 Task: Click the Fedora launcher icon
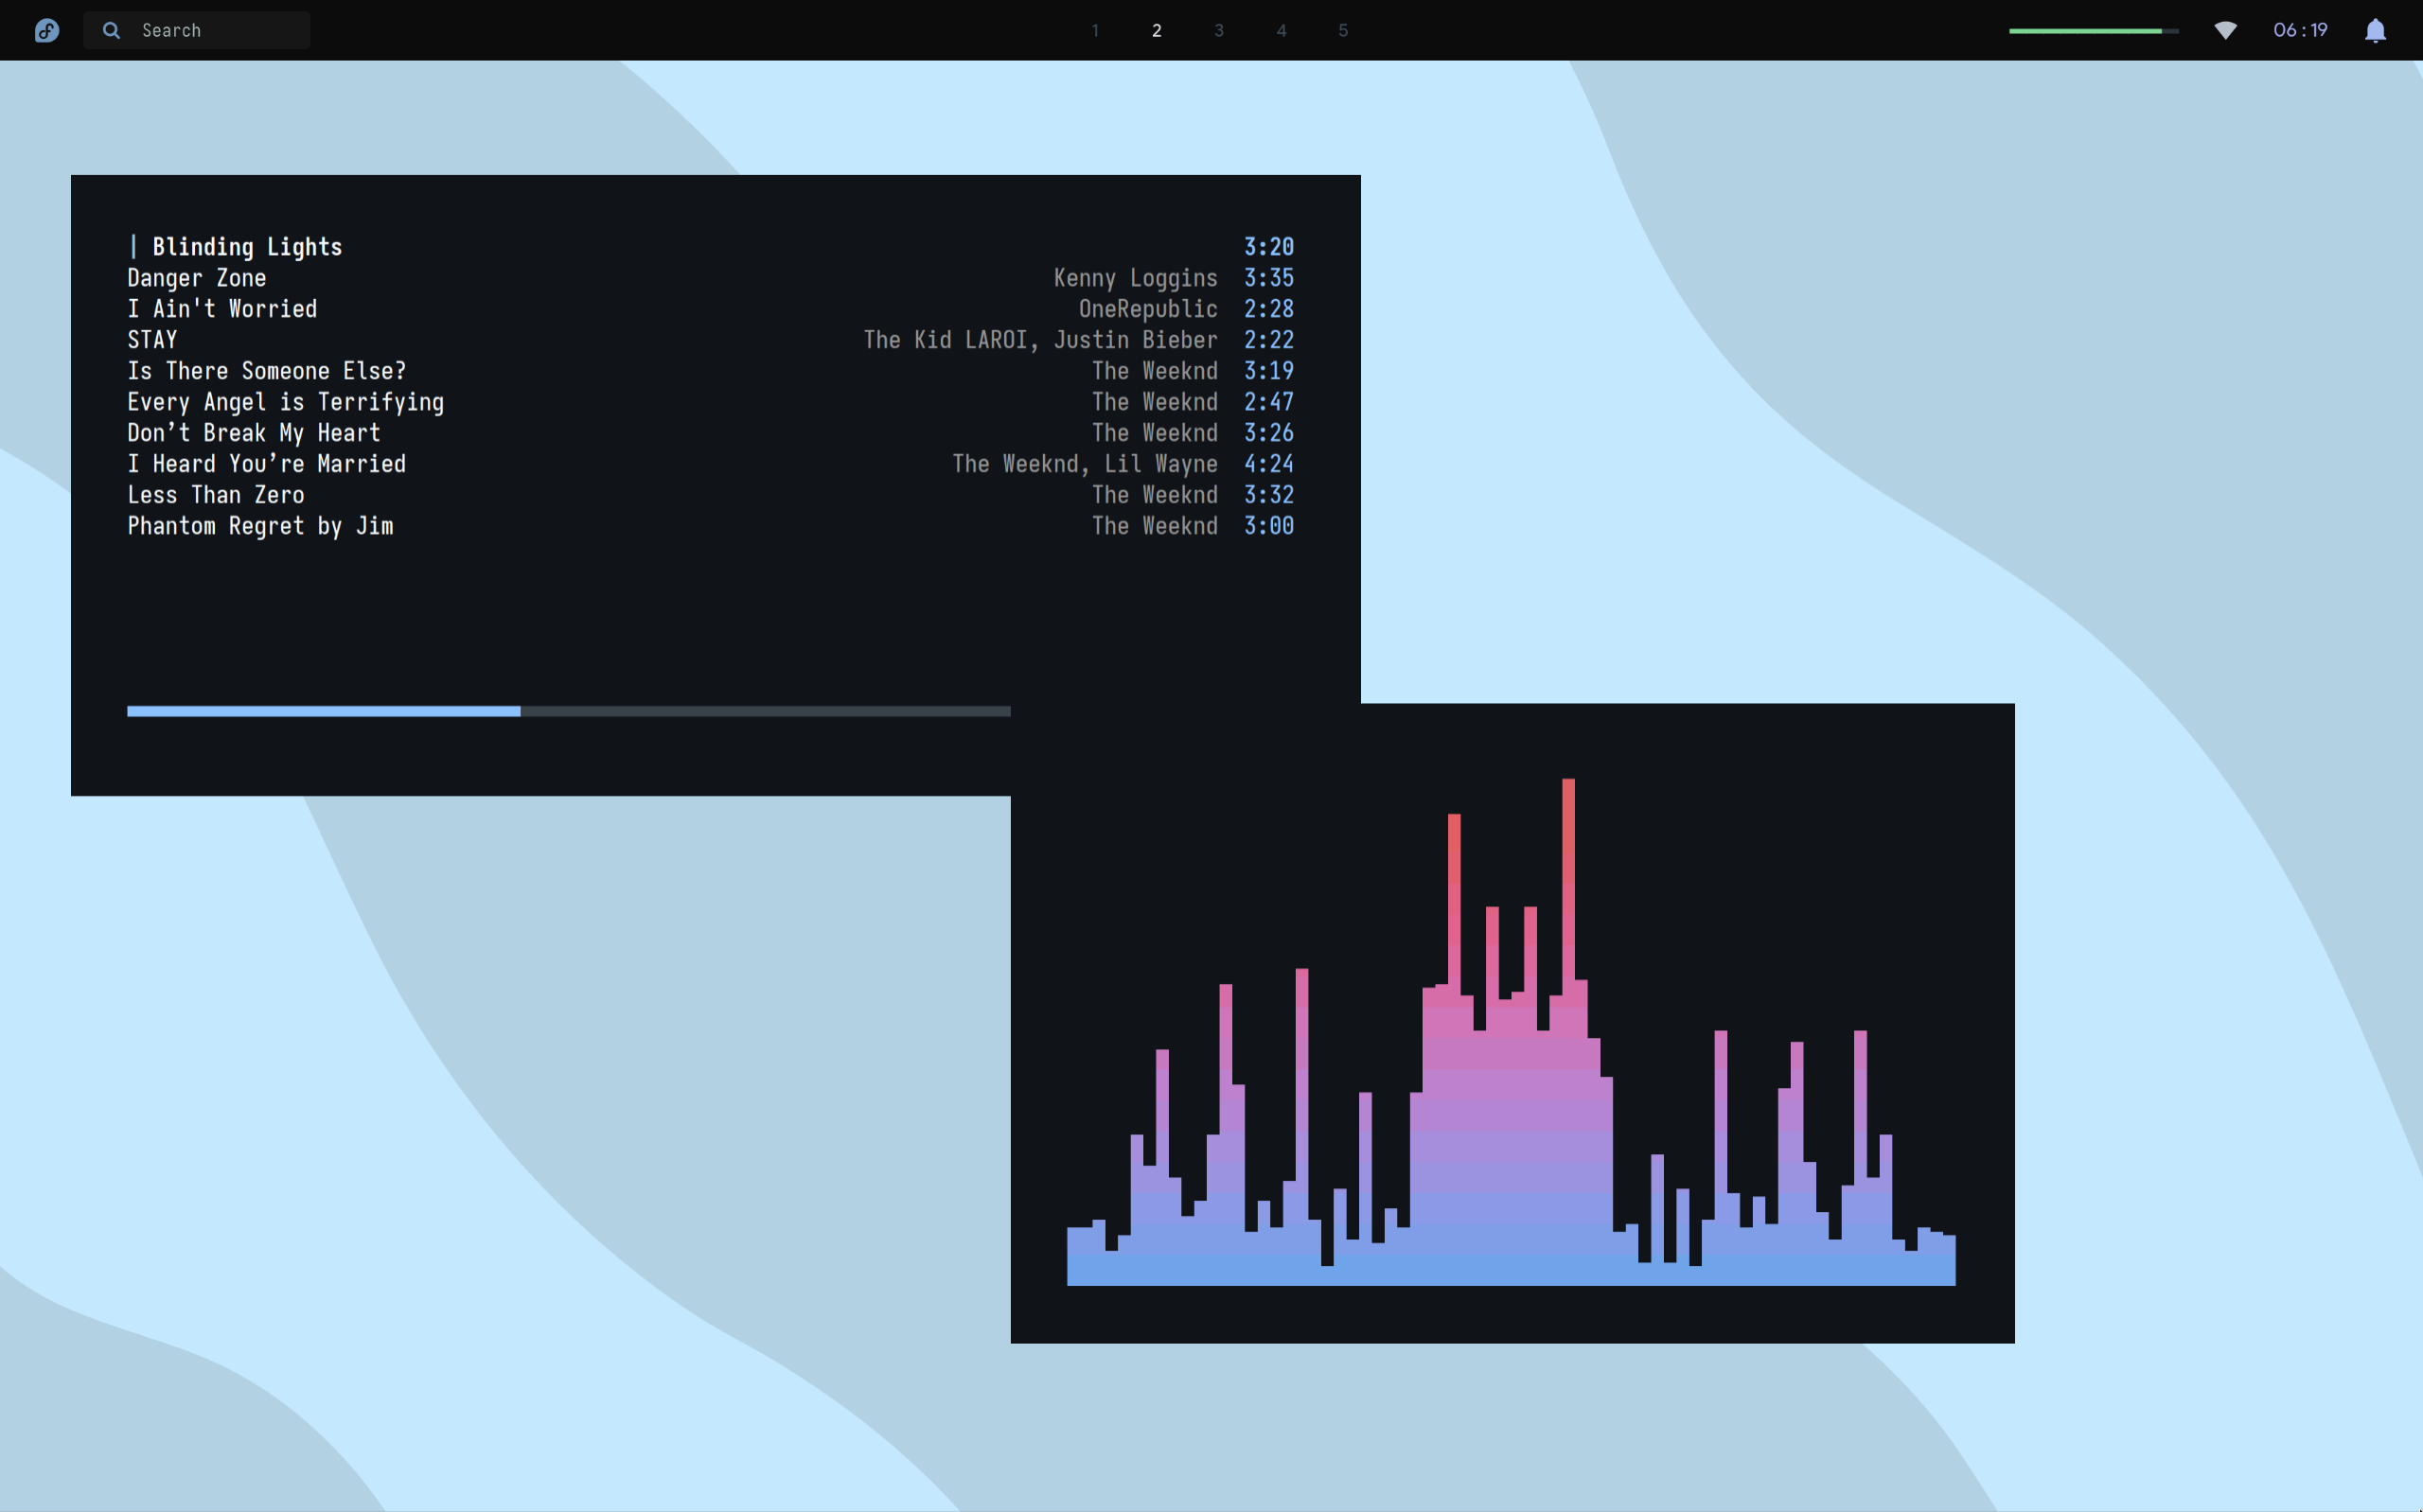(x=47, y=30)
